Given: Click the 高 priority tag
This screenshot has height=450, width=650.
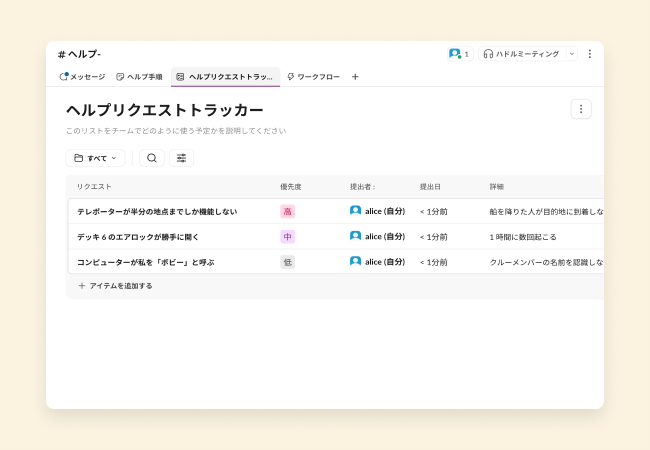Looking at the screenshot, I should [x=287, y=212].
